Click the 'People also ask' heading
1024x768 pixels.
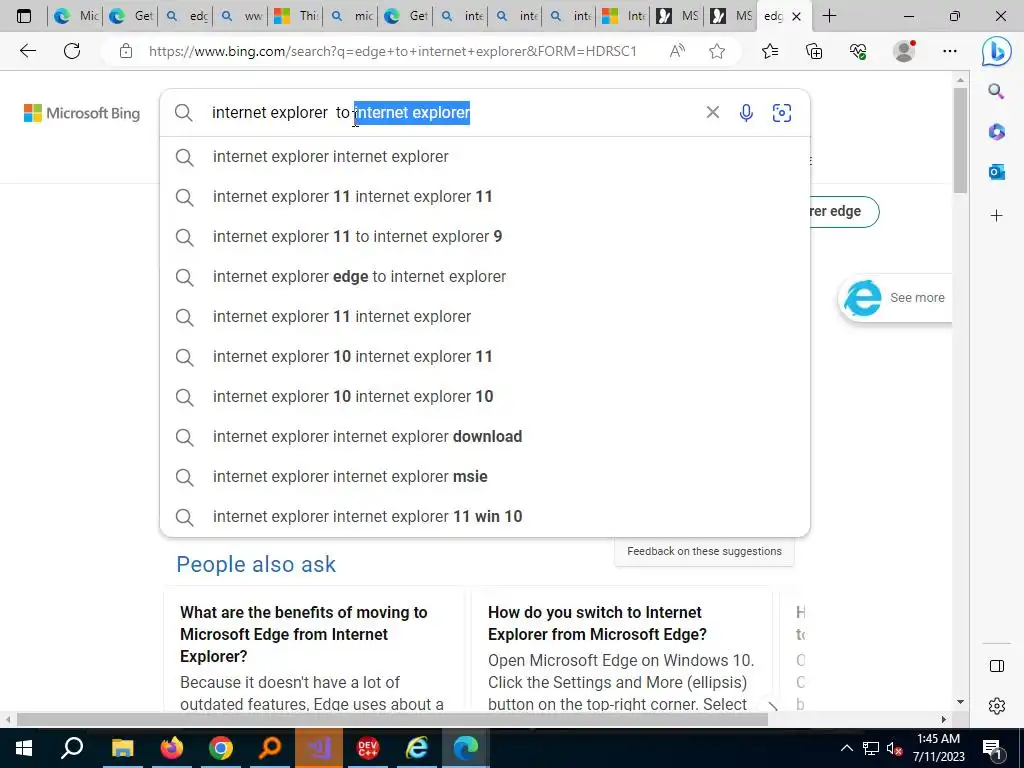coord(256,564)
